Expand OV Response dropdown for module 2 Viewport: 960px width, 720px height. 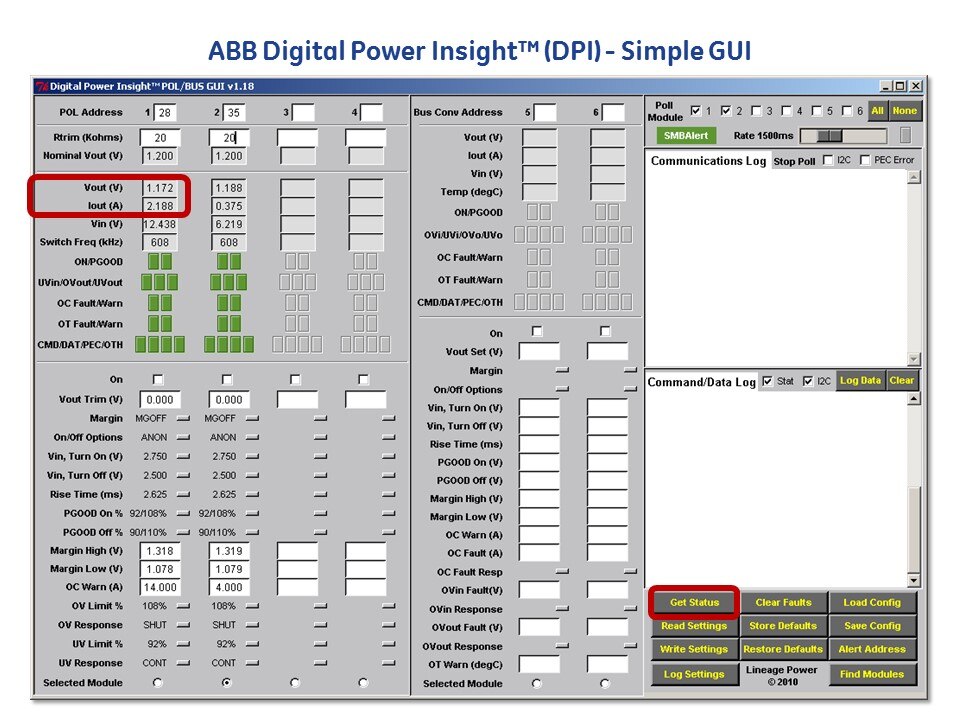(x=251, y=625)
